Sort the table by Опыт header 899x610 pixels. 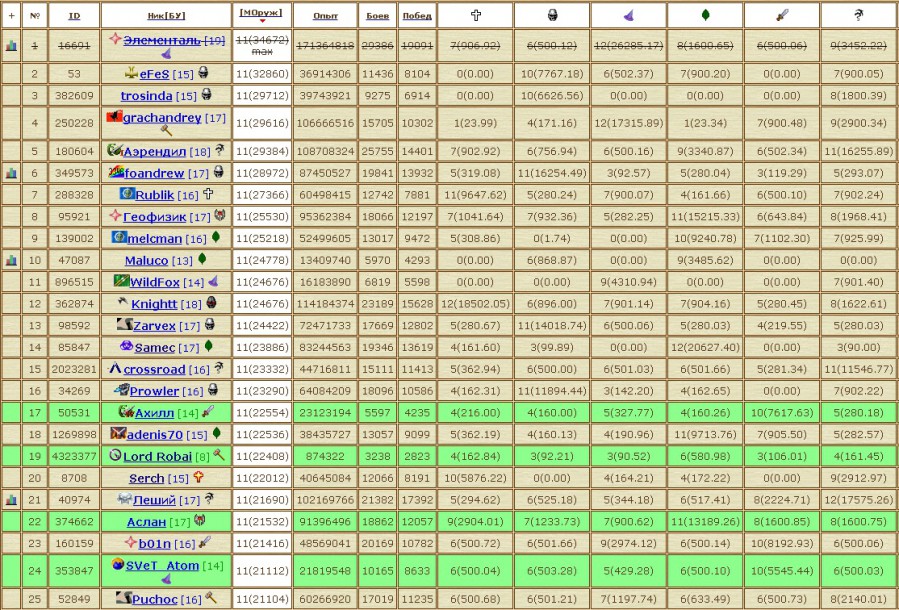coord(325,16)
